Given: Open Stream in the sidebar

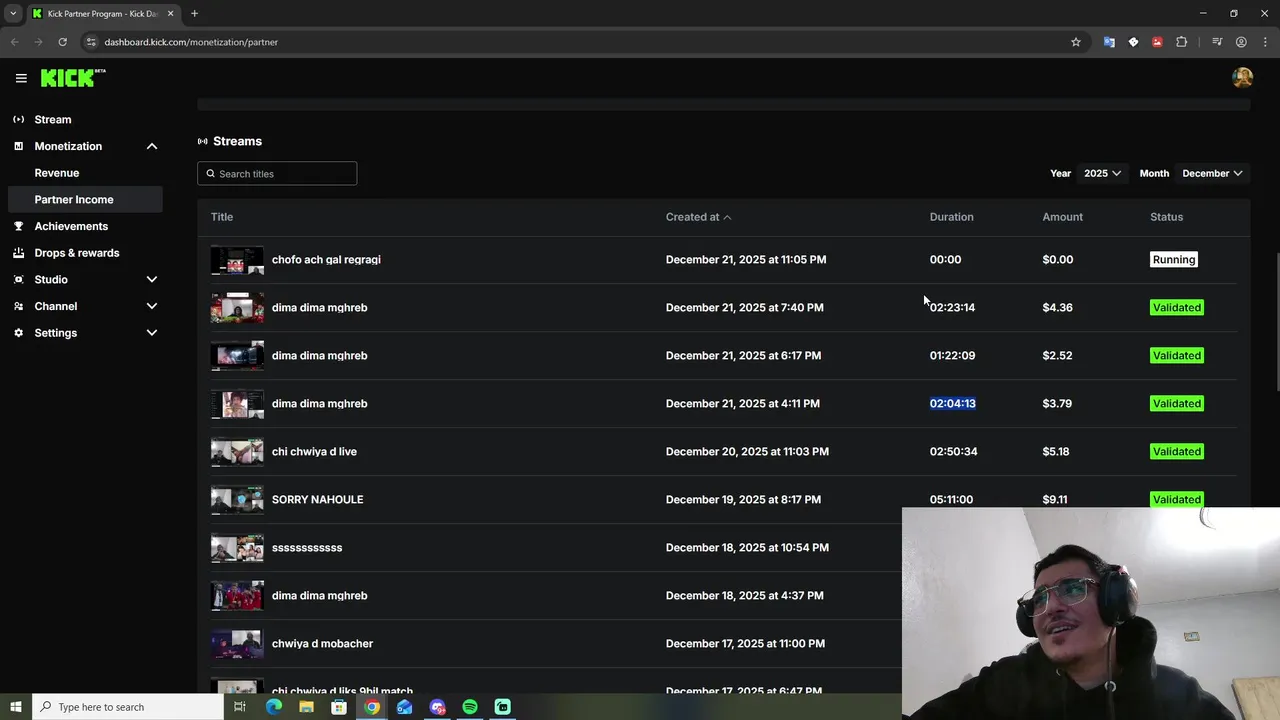Looking at the screenshot, I should pos(53,119).
